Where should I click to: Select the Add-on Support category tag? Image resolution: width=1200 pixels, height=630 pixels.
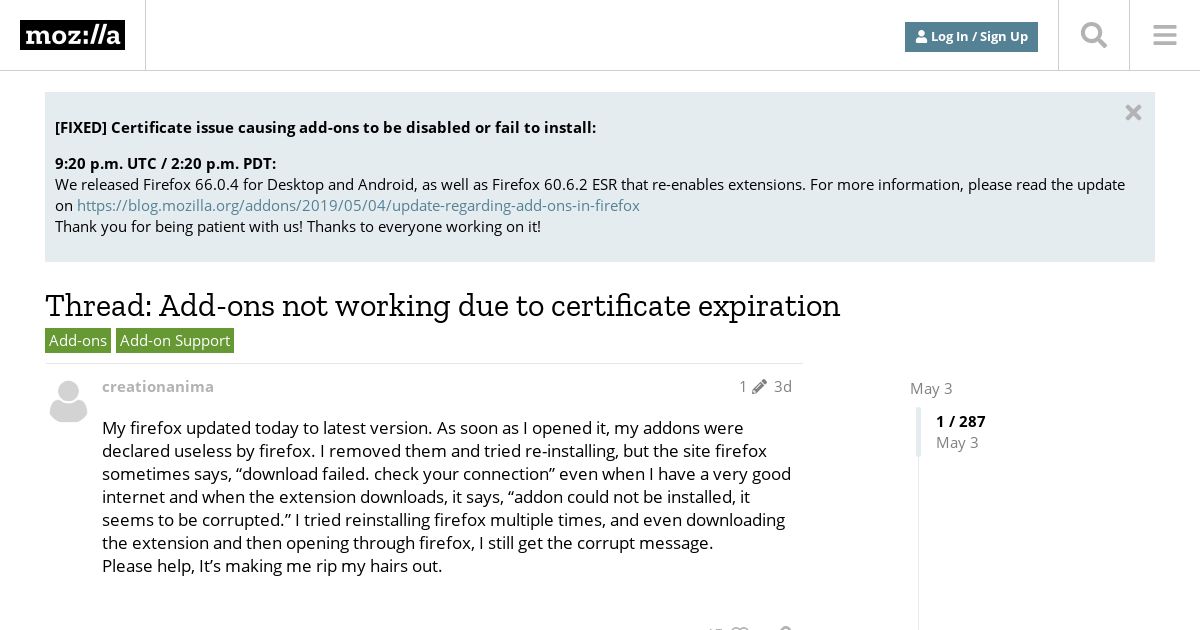(175, 340)
